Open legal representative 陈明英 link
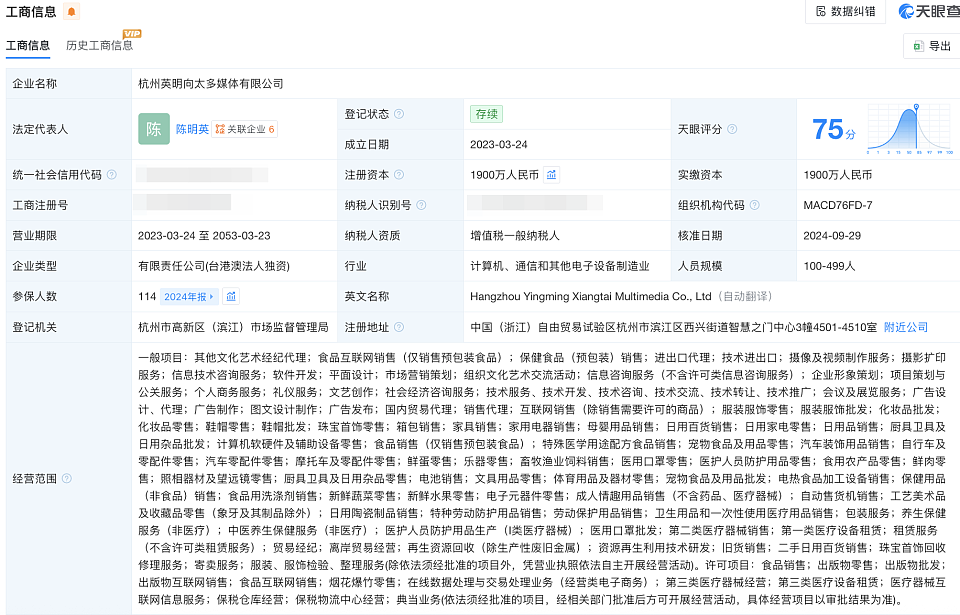This screenshot has width=960, height=615. tap(192, 129)
